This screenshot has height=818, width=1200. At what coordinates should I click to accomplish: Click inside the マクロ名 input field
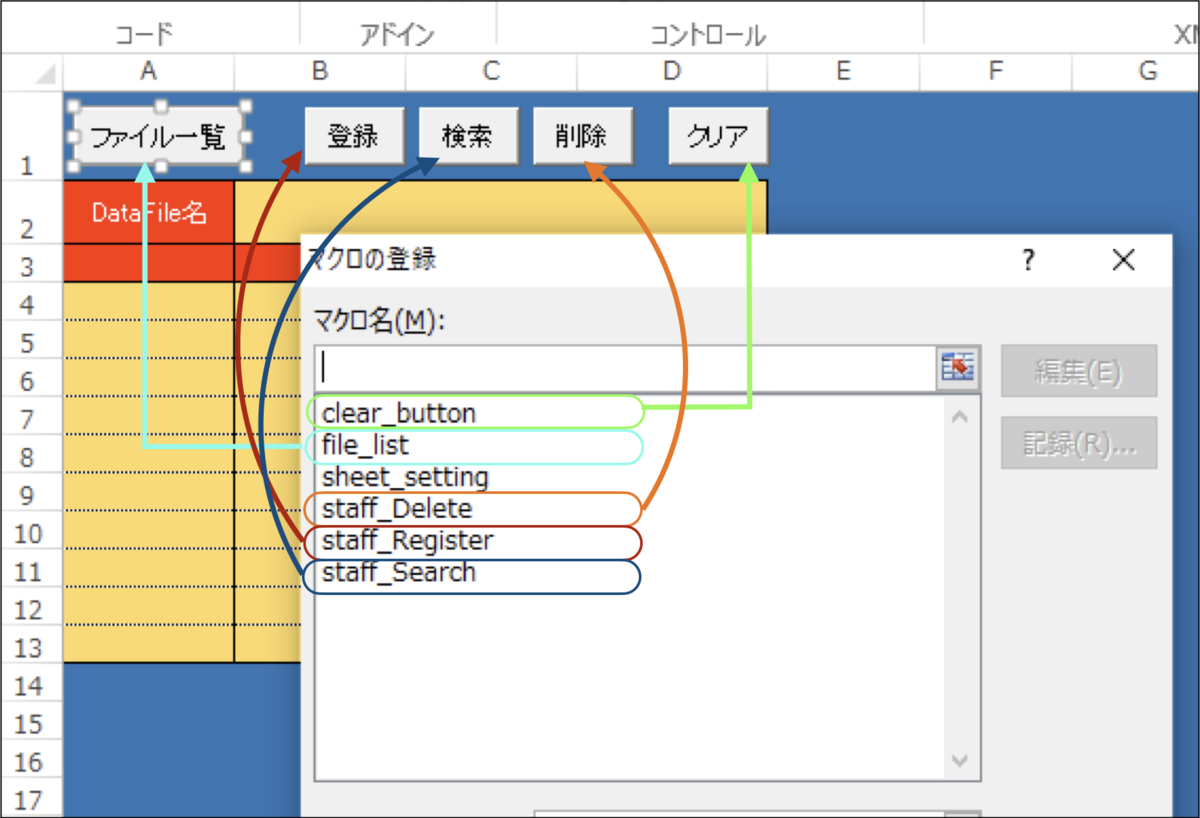coord(600,367)
